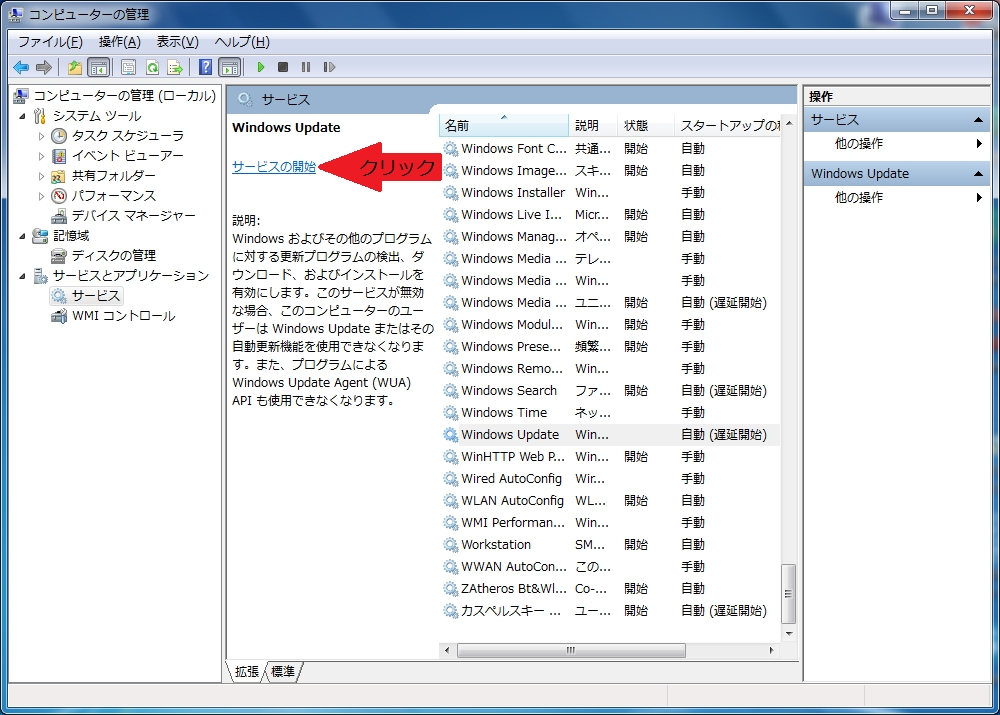Click the Back arrow toolbar icon
This screenshot has width=1000, height=715.
tap(21, 67)
